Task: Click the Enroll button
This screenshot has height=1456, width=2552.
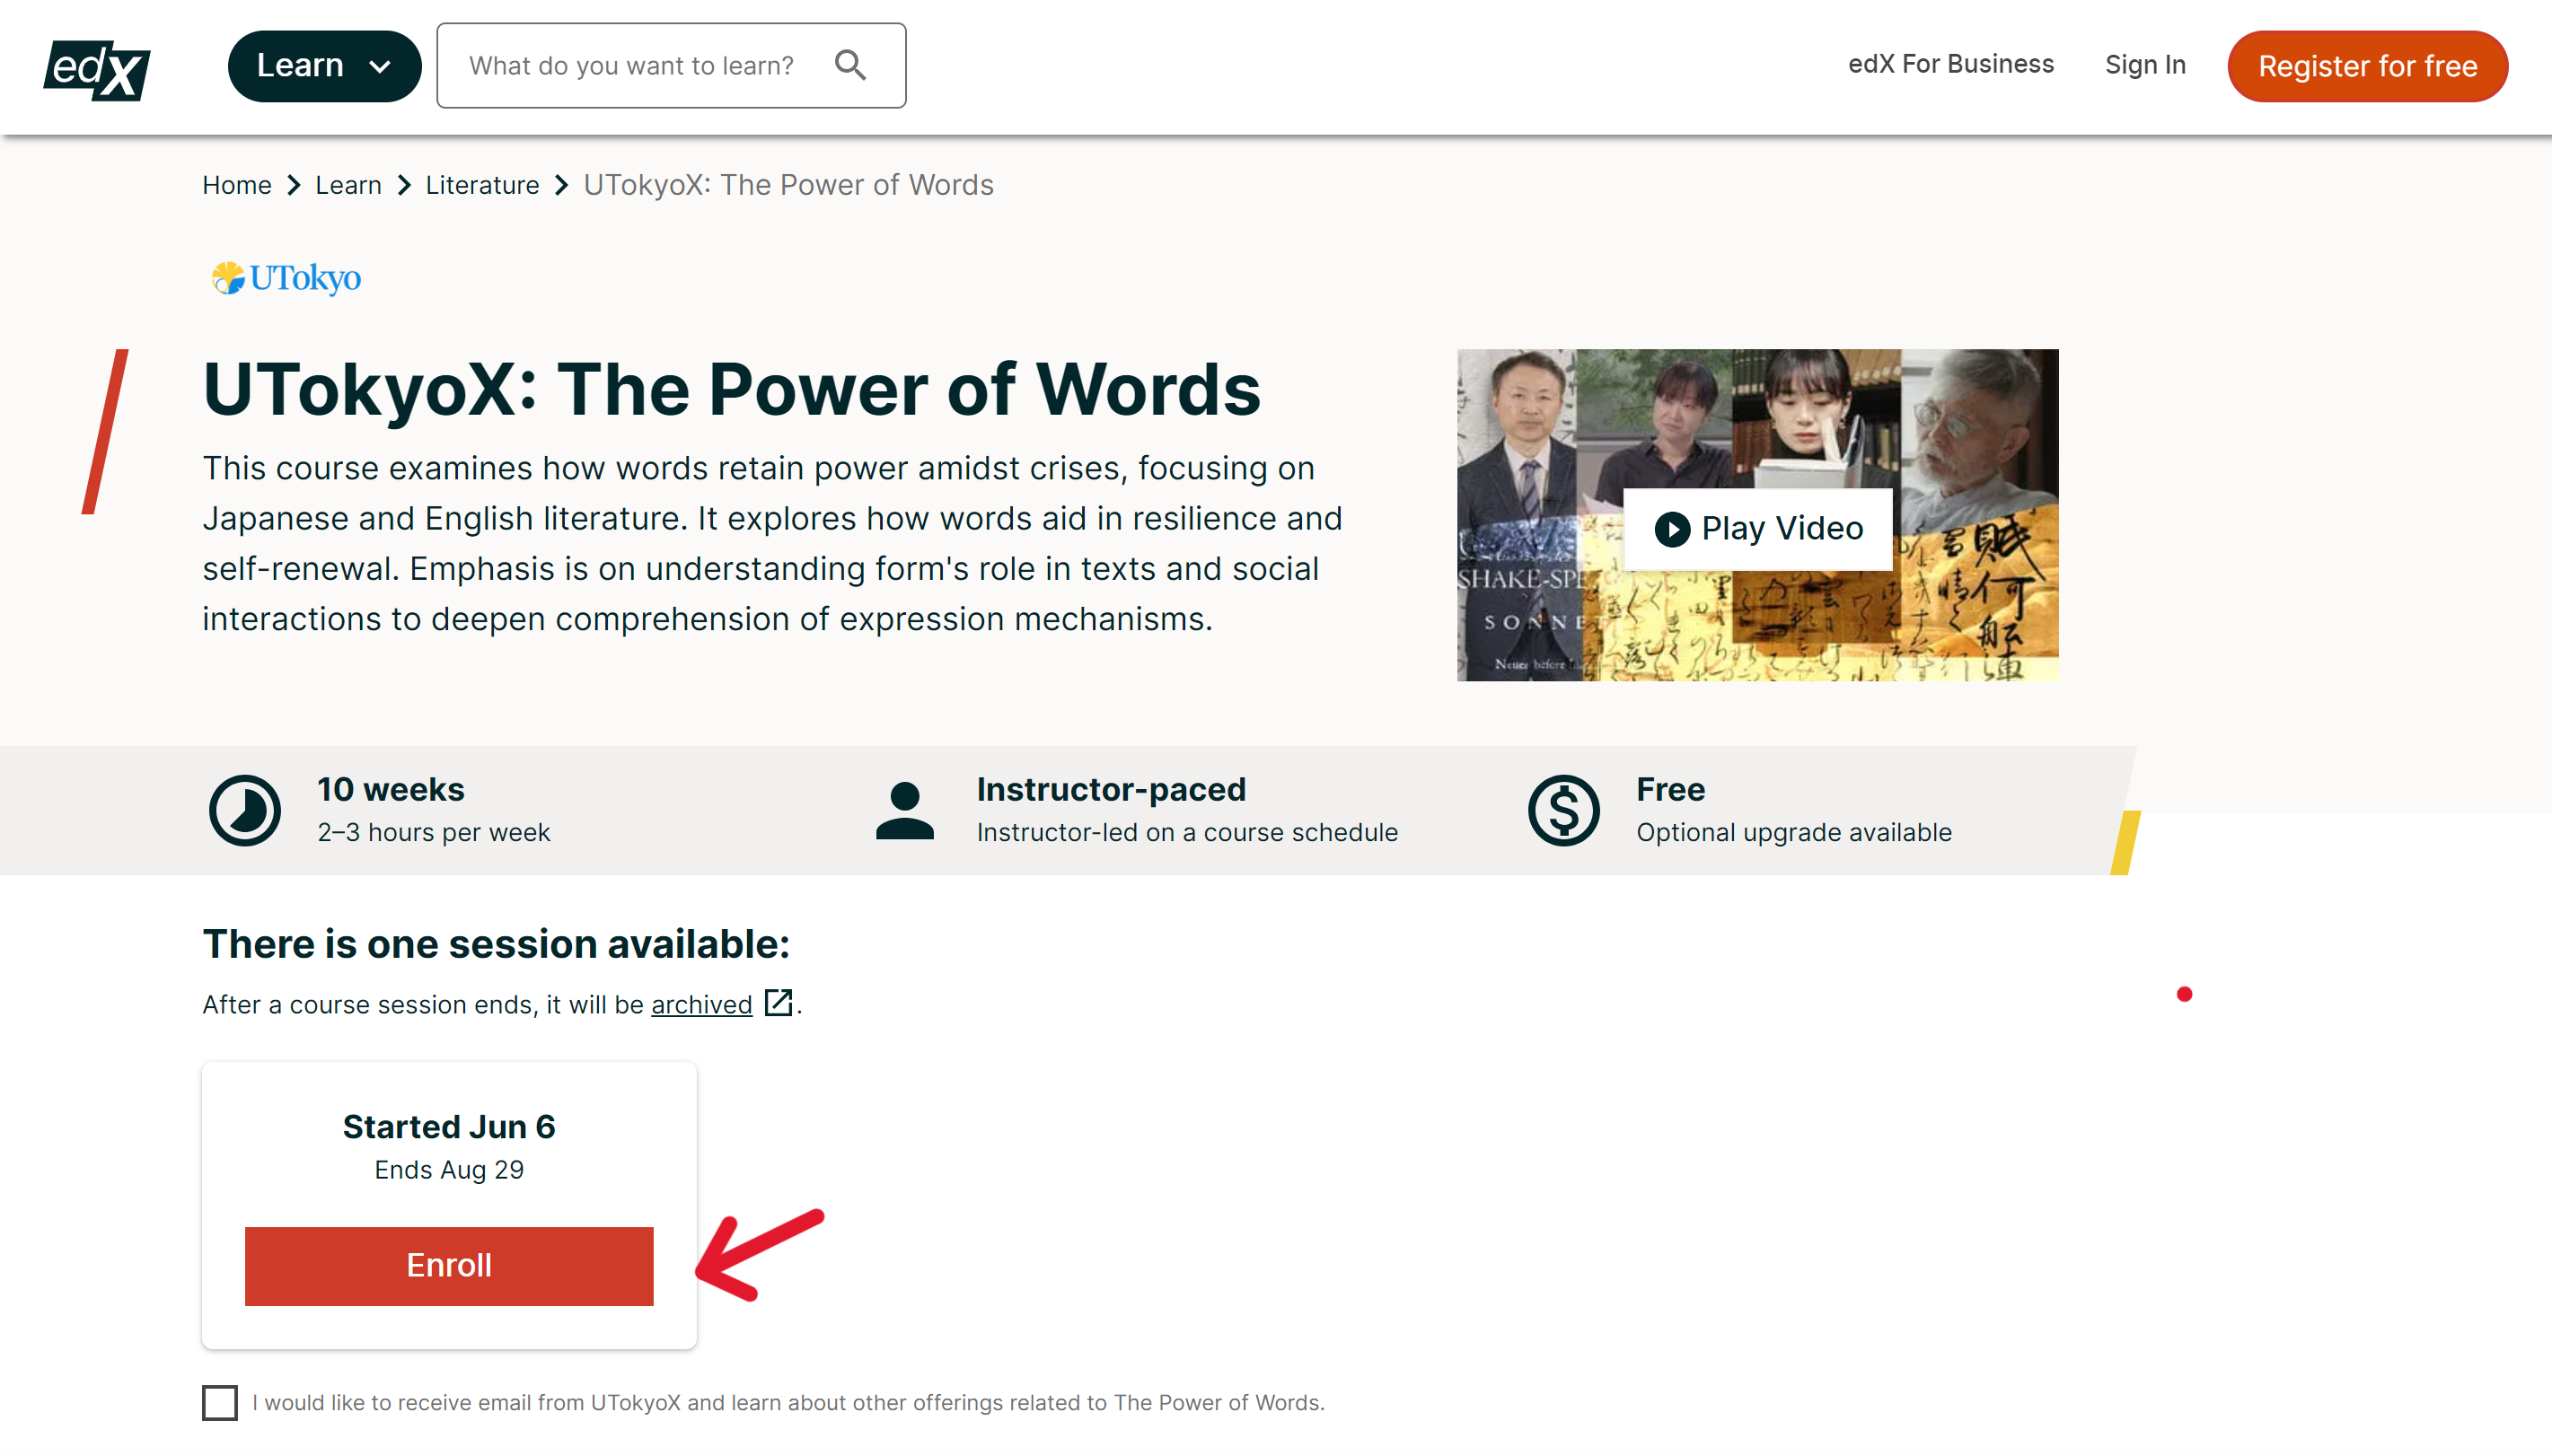Action: (x=449, y=1265)
